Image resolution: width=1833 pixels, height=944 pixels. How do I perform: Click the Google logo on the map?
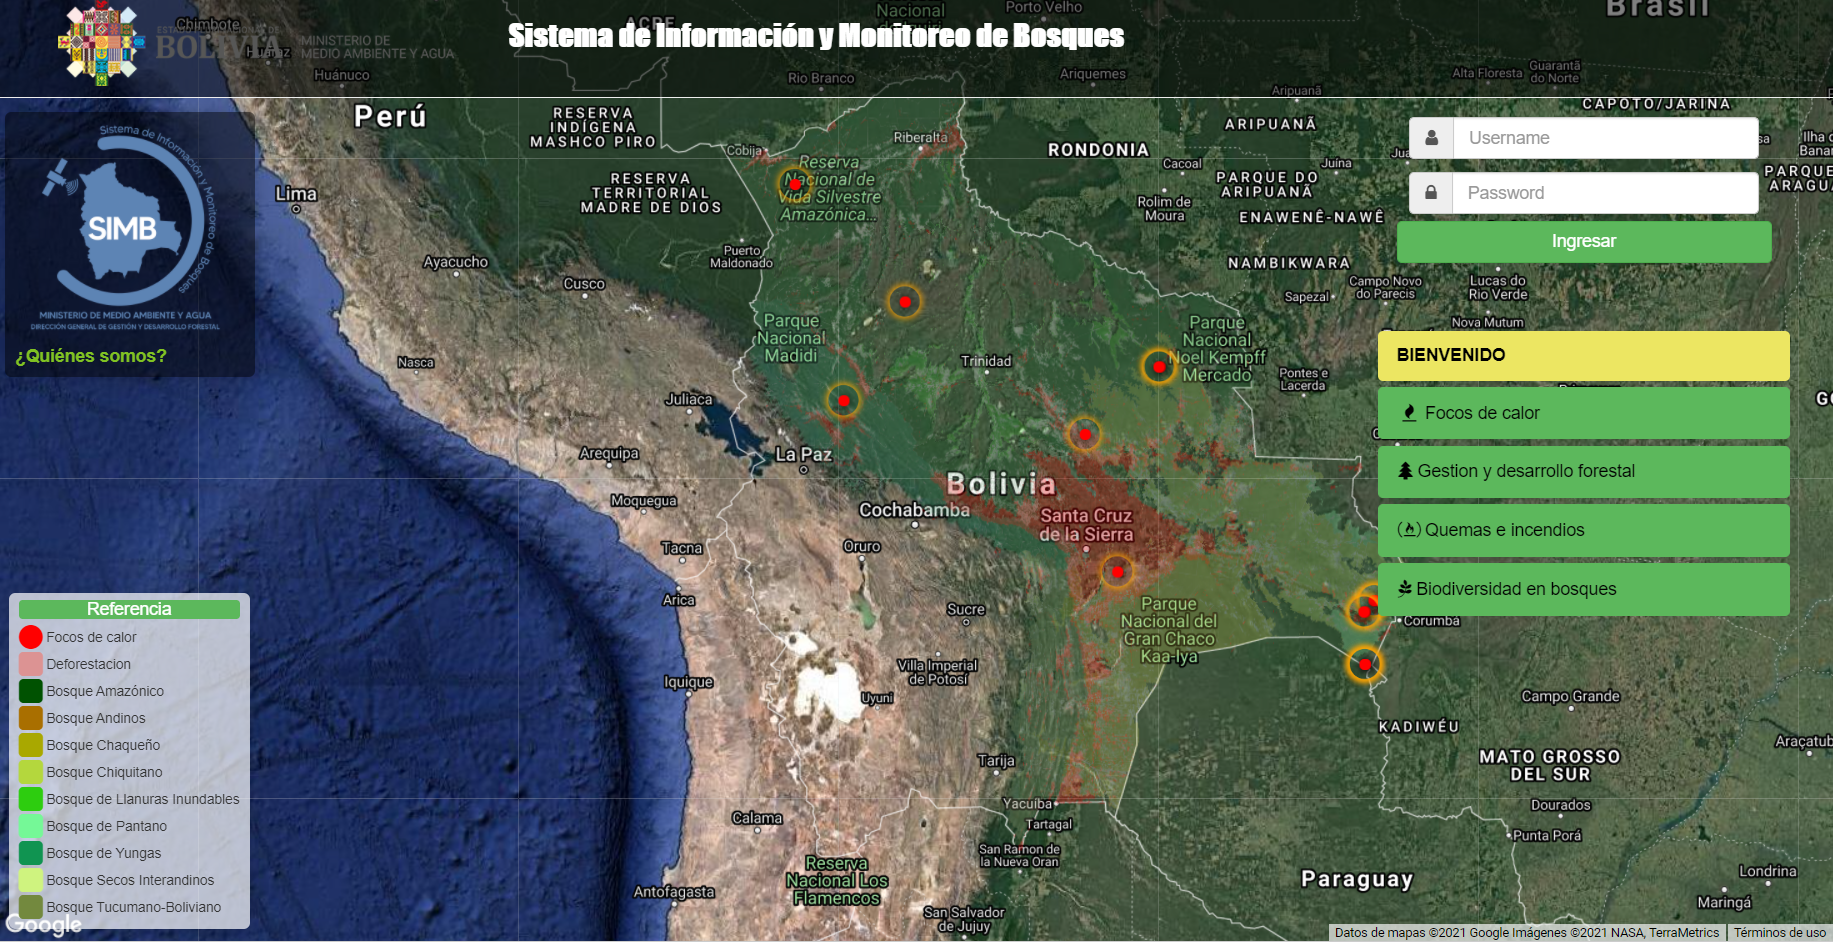(x=44, y=925)
